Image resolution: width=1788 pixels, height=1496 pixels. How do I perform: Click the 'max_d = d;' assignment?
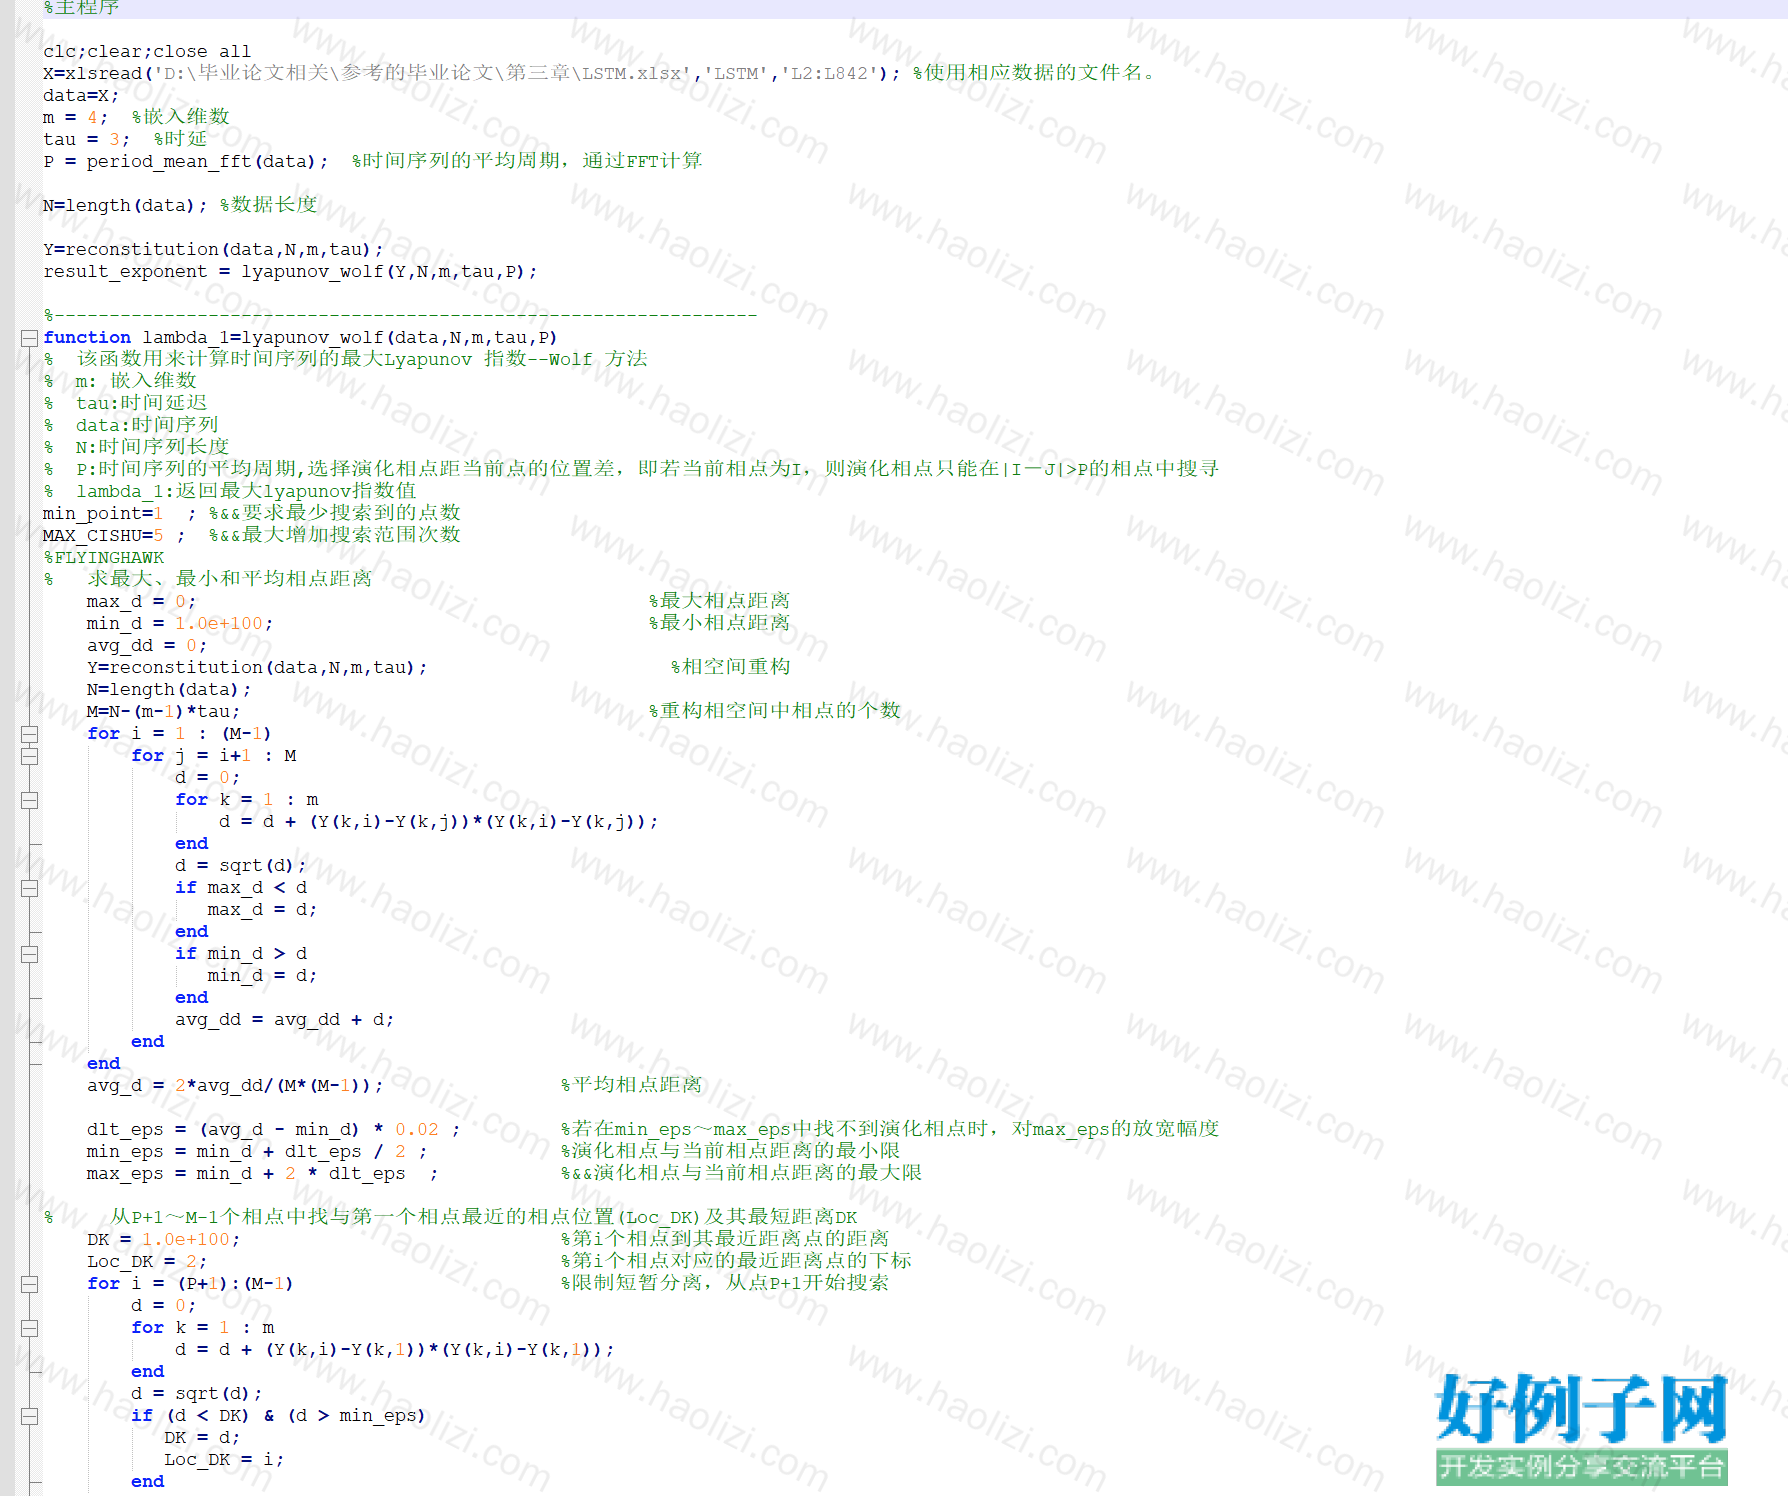[x=262, y=909]
